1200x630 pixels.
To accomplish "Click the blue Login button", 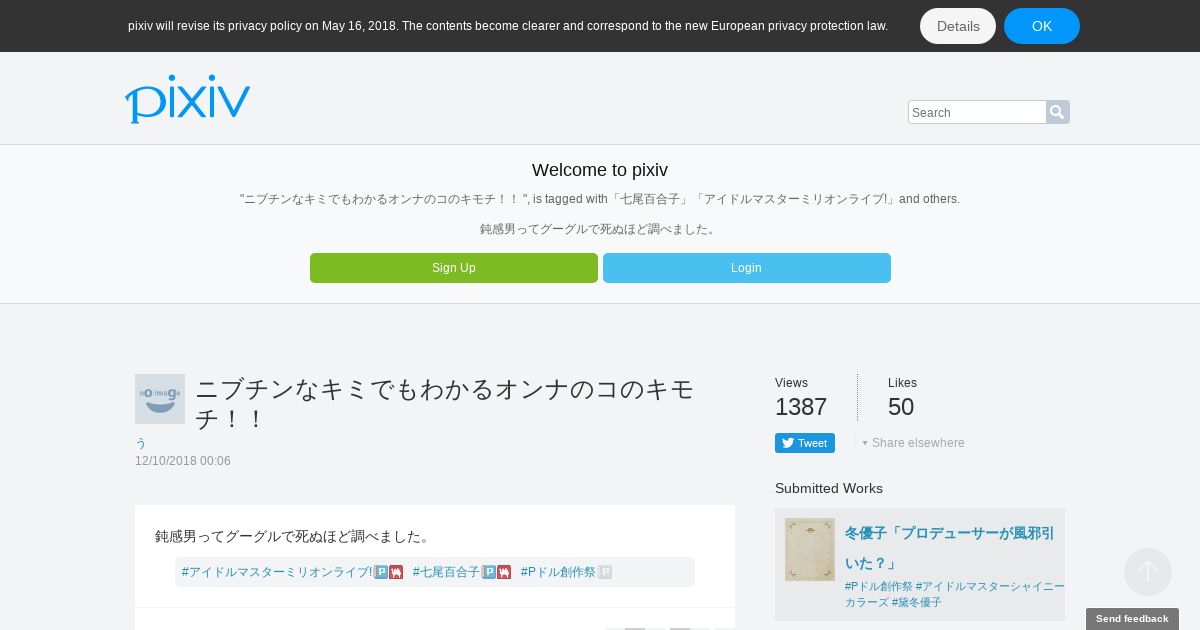I will (x=747, y=268).
